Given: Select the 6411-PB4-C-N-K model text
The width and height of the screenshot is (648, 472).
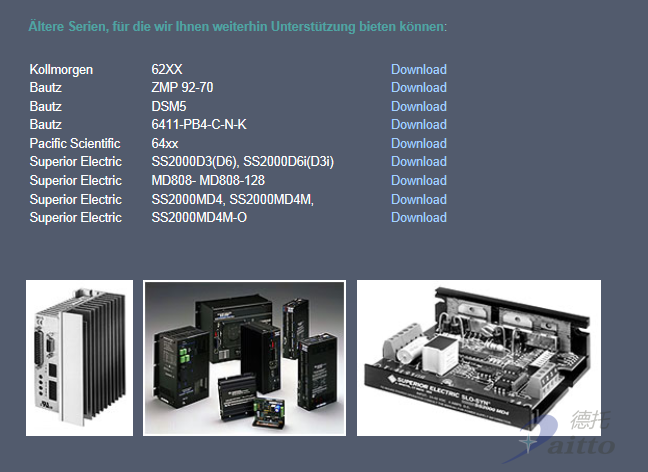Looking at the screenshot, I should [x=199, y=125].
